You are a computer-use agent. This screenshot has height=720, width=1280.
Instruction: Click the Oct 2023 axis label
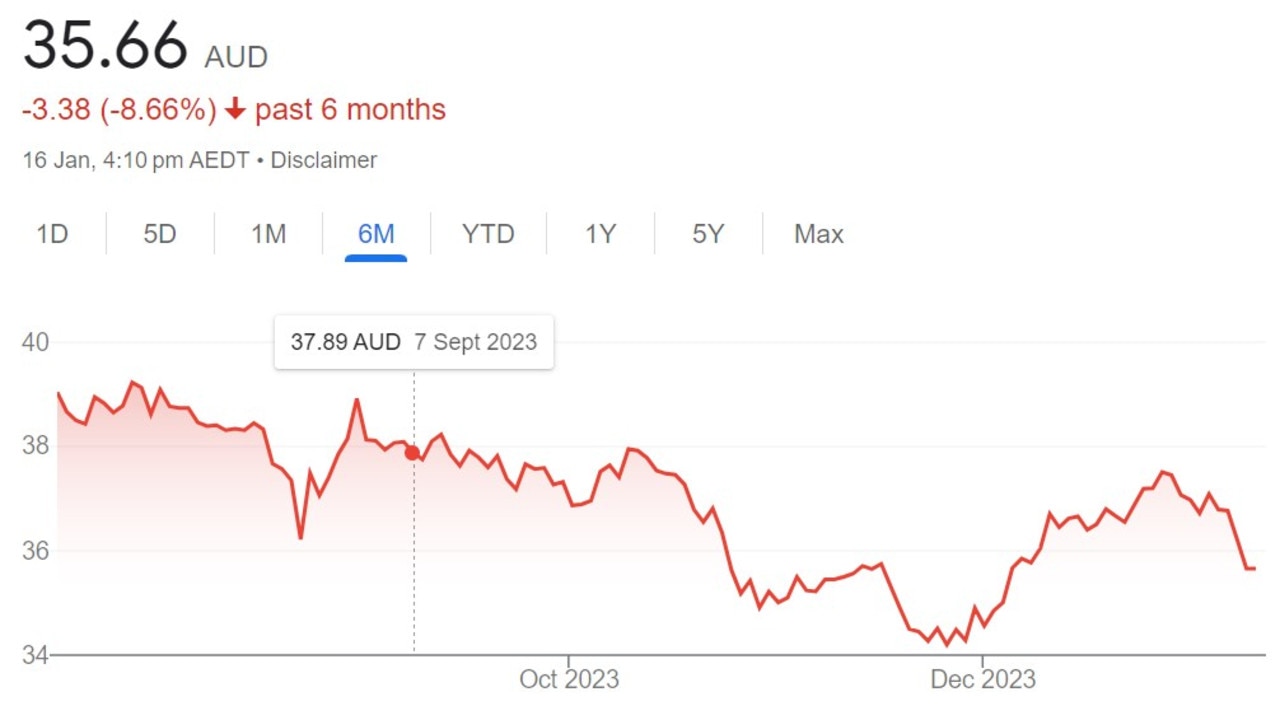coord(569,680)
